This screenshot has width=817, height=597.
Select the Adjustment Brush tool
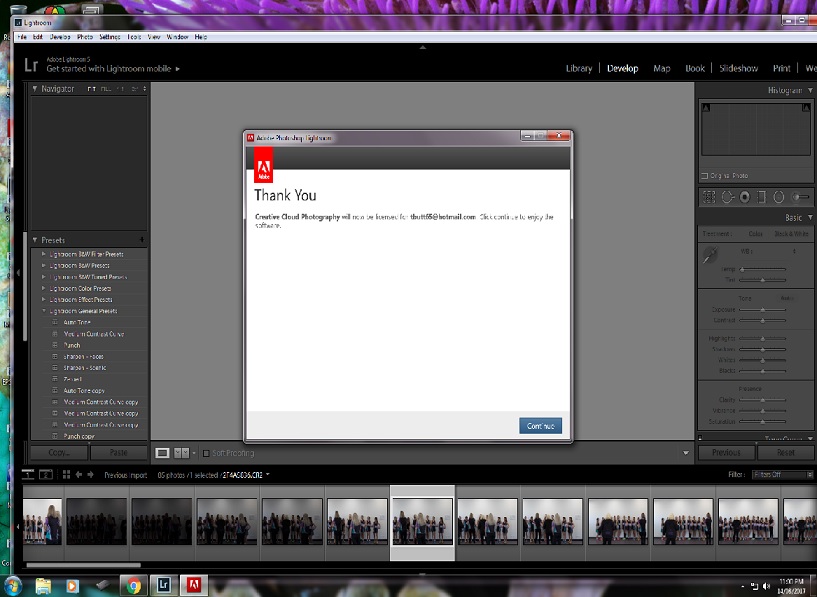coord(800,197)
